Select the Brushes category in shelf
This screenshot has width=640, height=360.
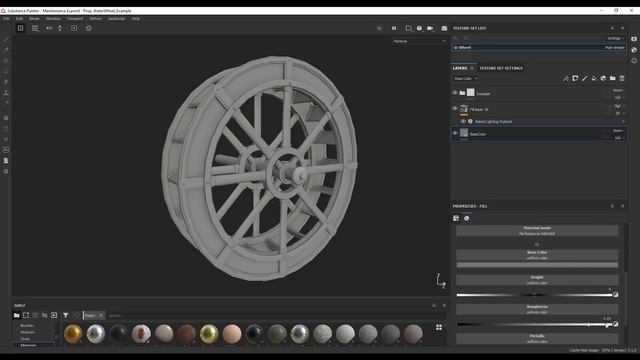point(27,326)
